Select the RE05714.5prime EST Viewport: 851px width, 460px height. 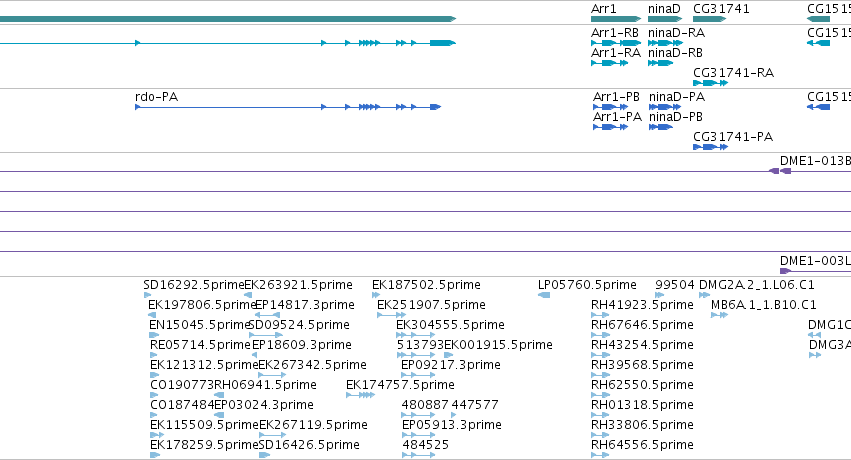(200, 345)
